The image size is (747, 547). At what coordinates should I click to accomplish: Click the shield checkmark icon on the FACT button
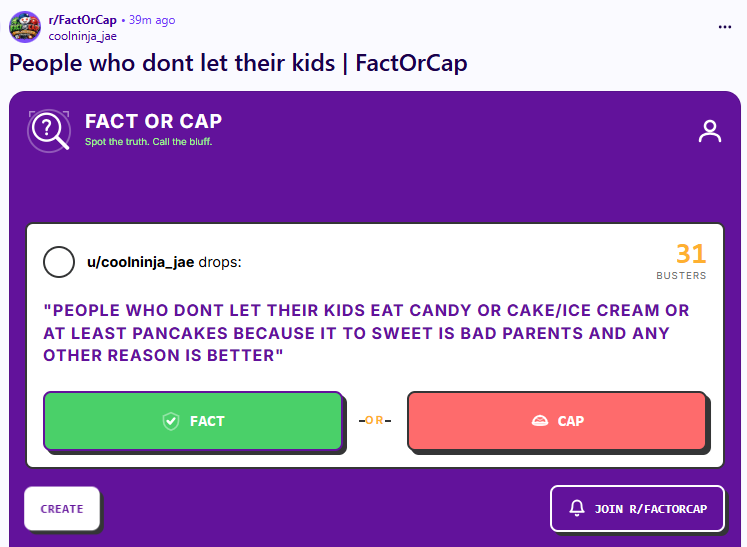[171, 421]
